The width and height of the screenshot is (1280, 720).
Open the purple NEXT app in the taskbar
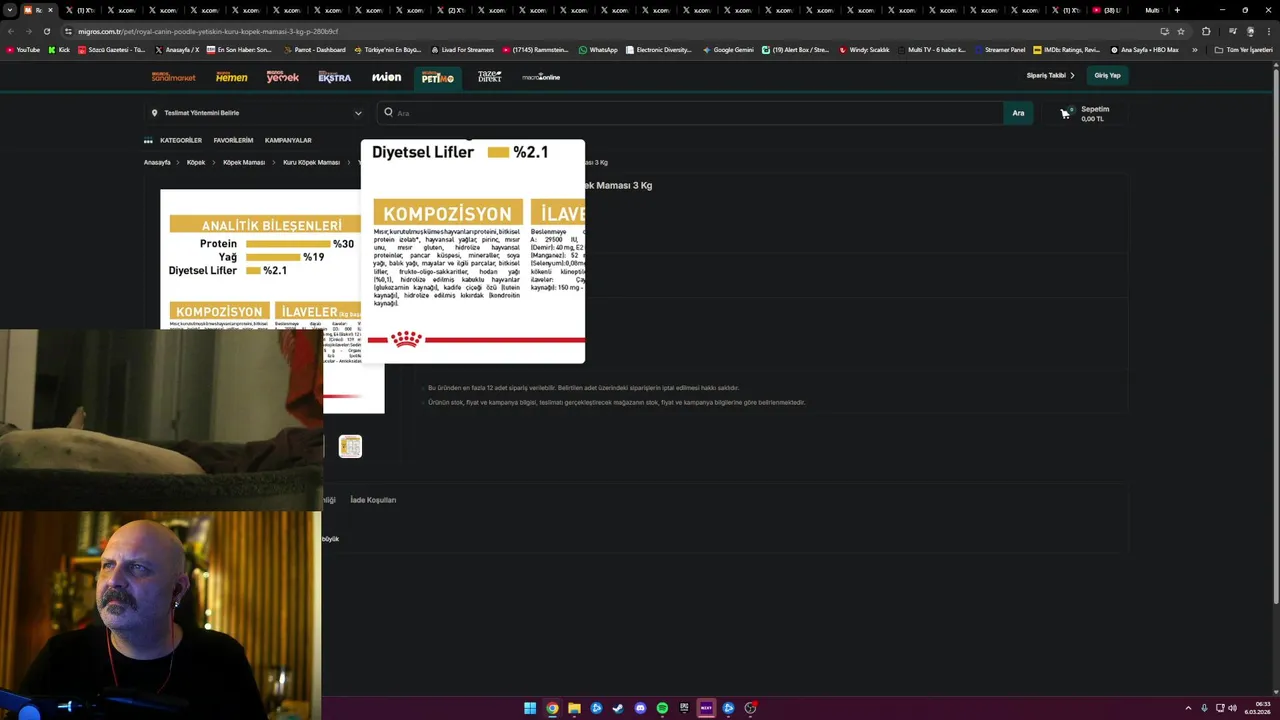coord(706,708)
